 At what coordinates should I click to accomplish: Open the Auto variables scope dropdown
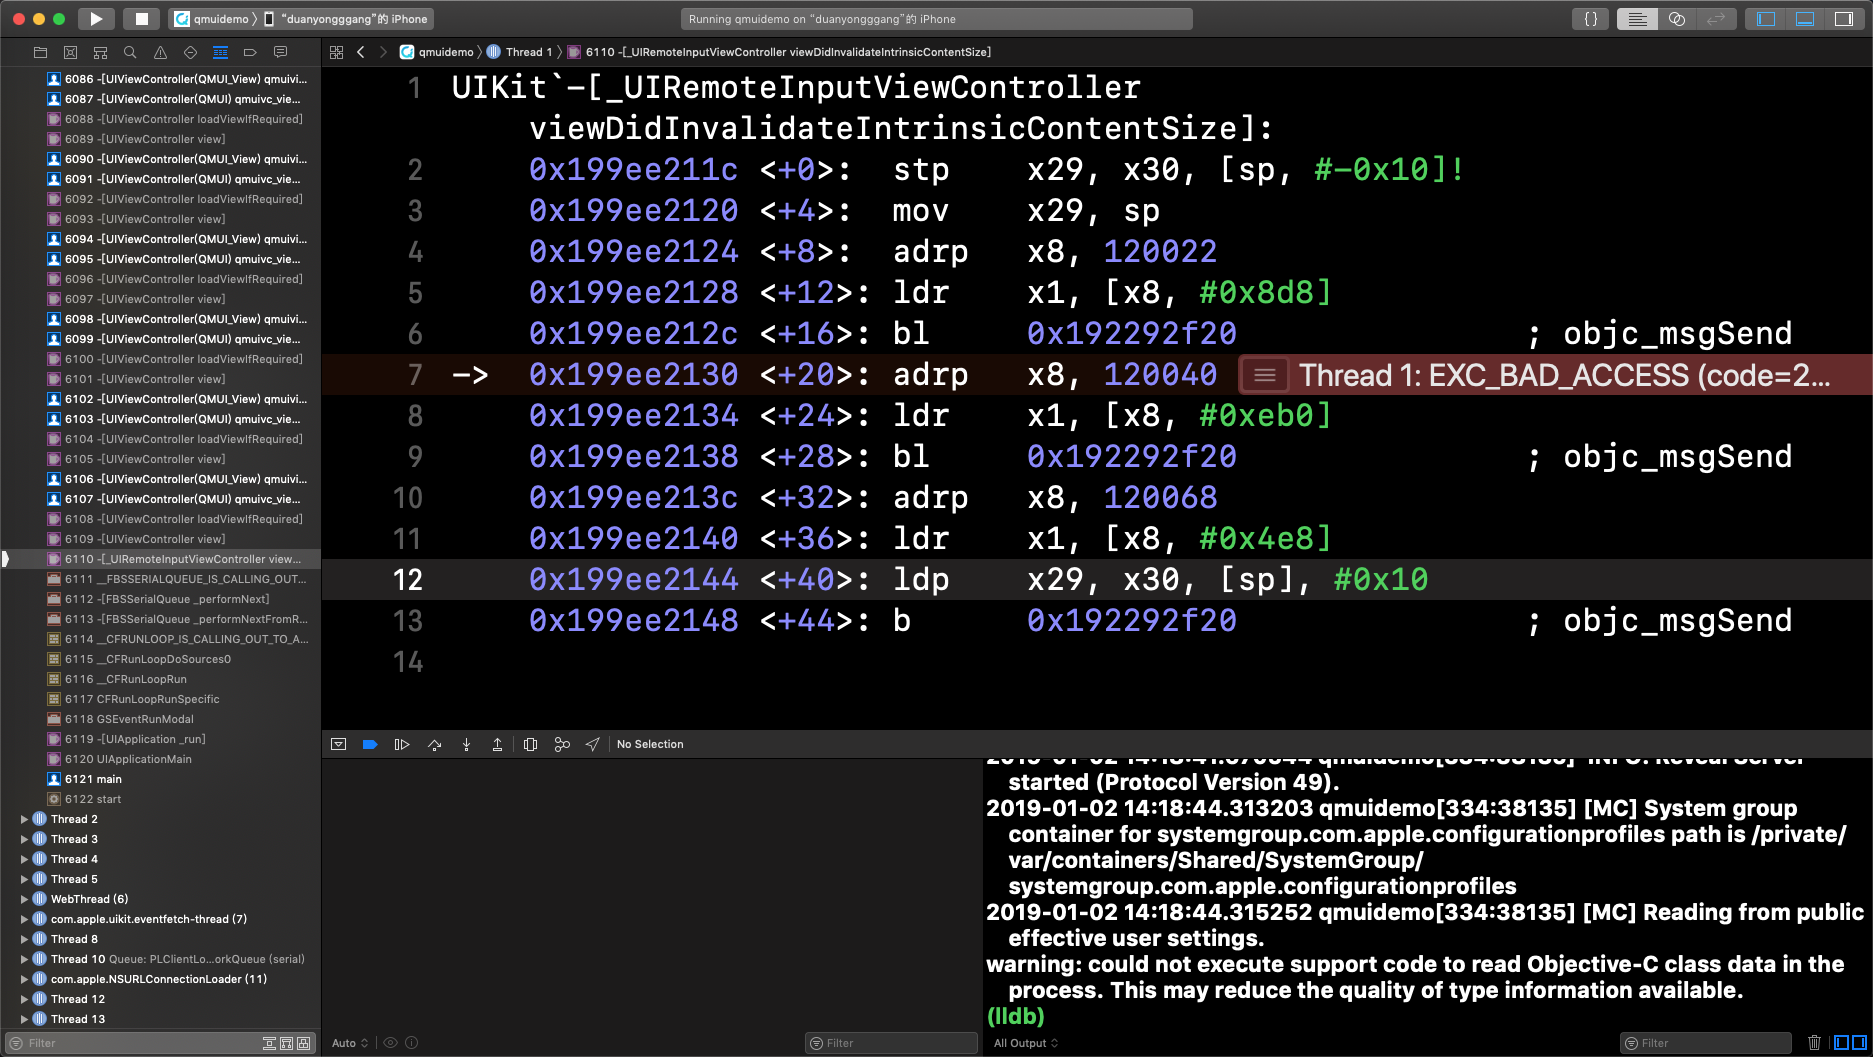350,1043
